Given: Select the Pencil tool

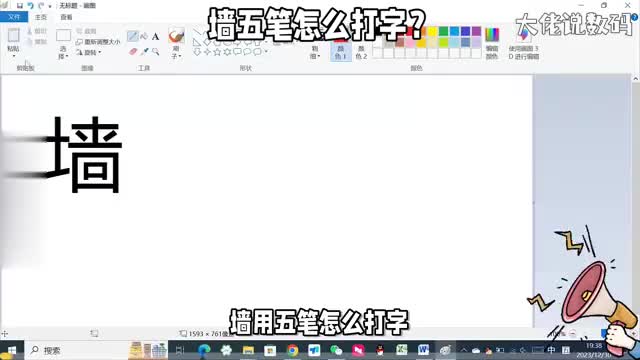Looking at the screenshot, I should point(133,36).
